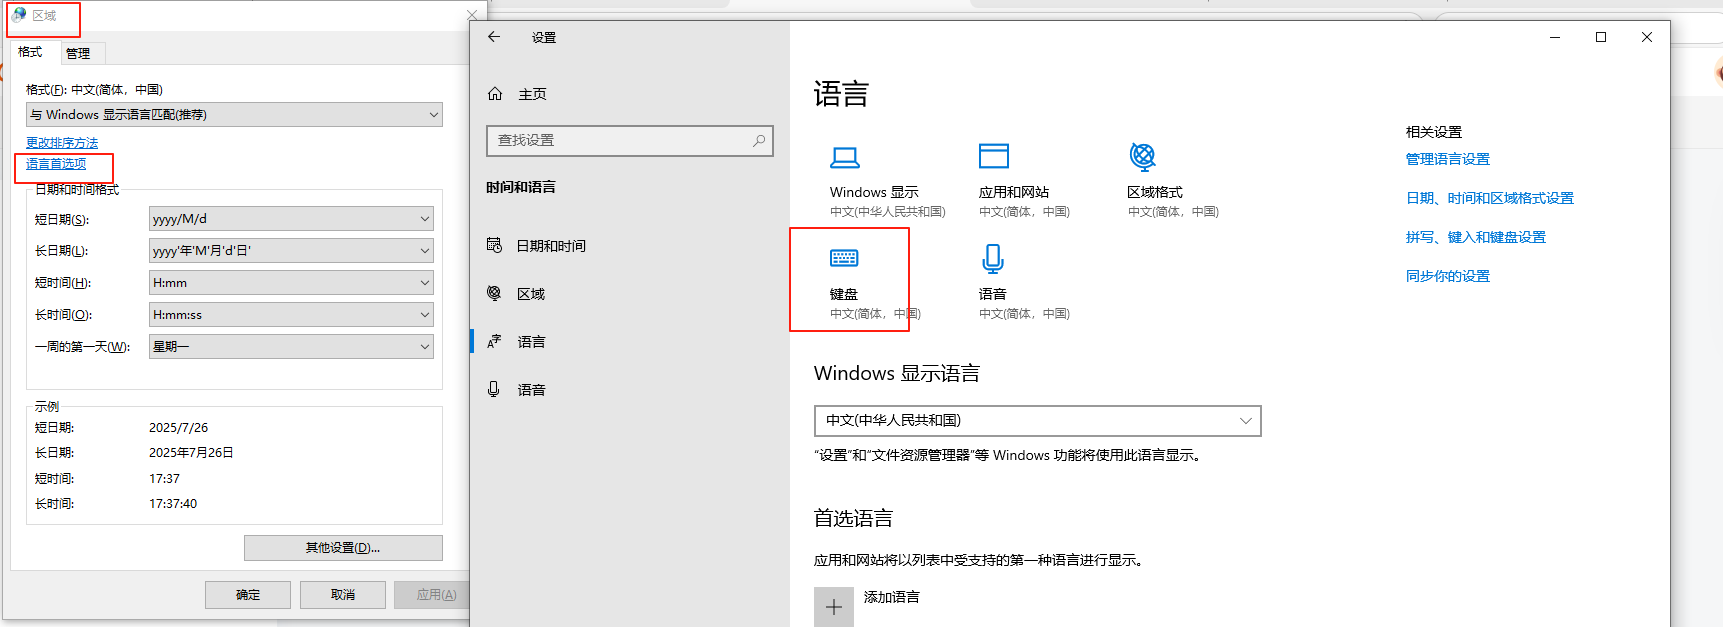The height and width of the screenshot is (627, 1723).
Task: Switch to the 格式 tab
Action: tap(31, 52)
